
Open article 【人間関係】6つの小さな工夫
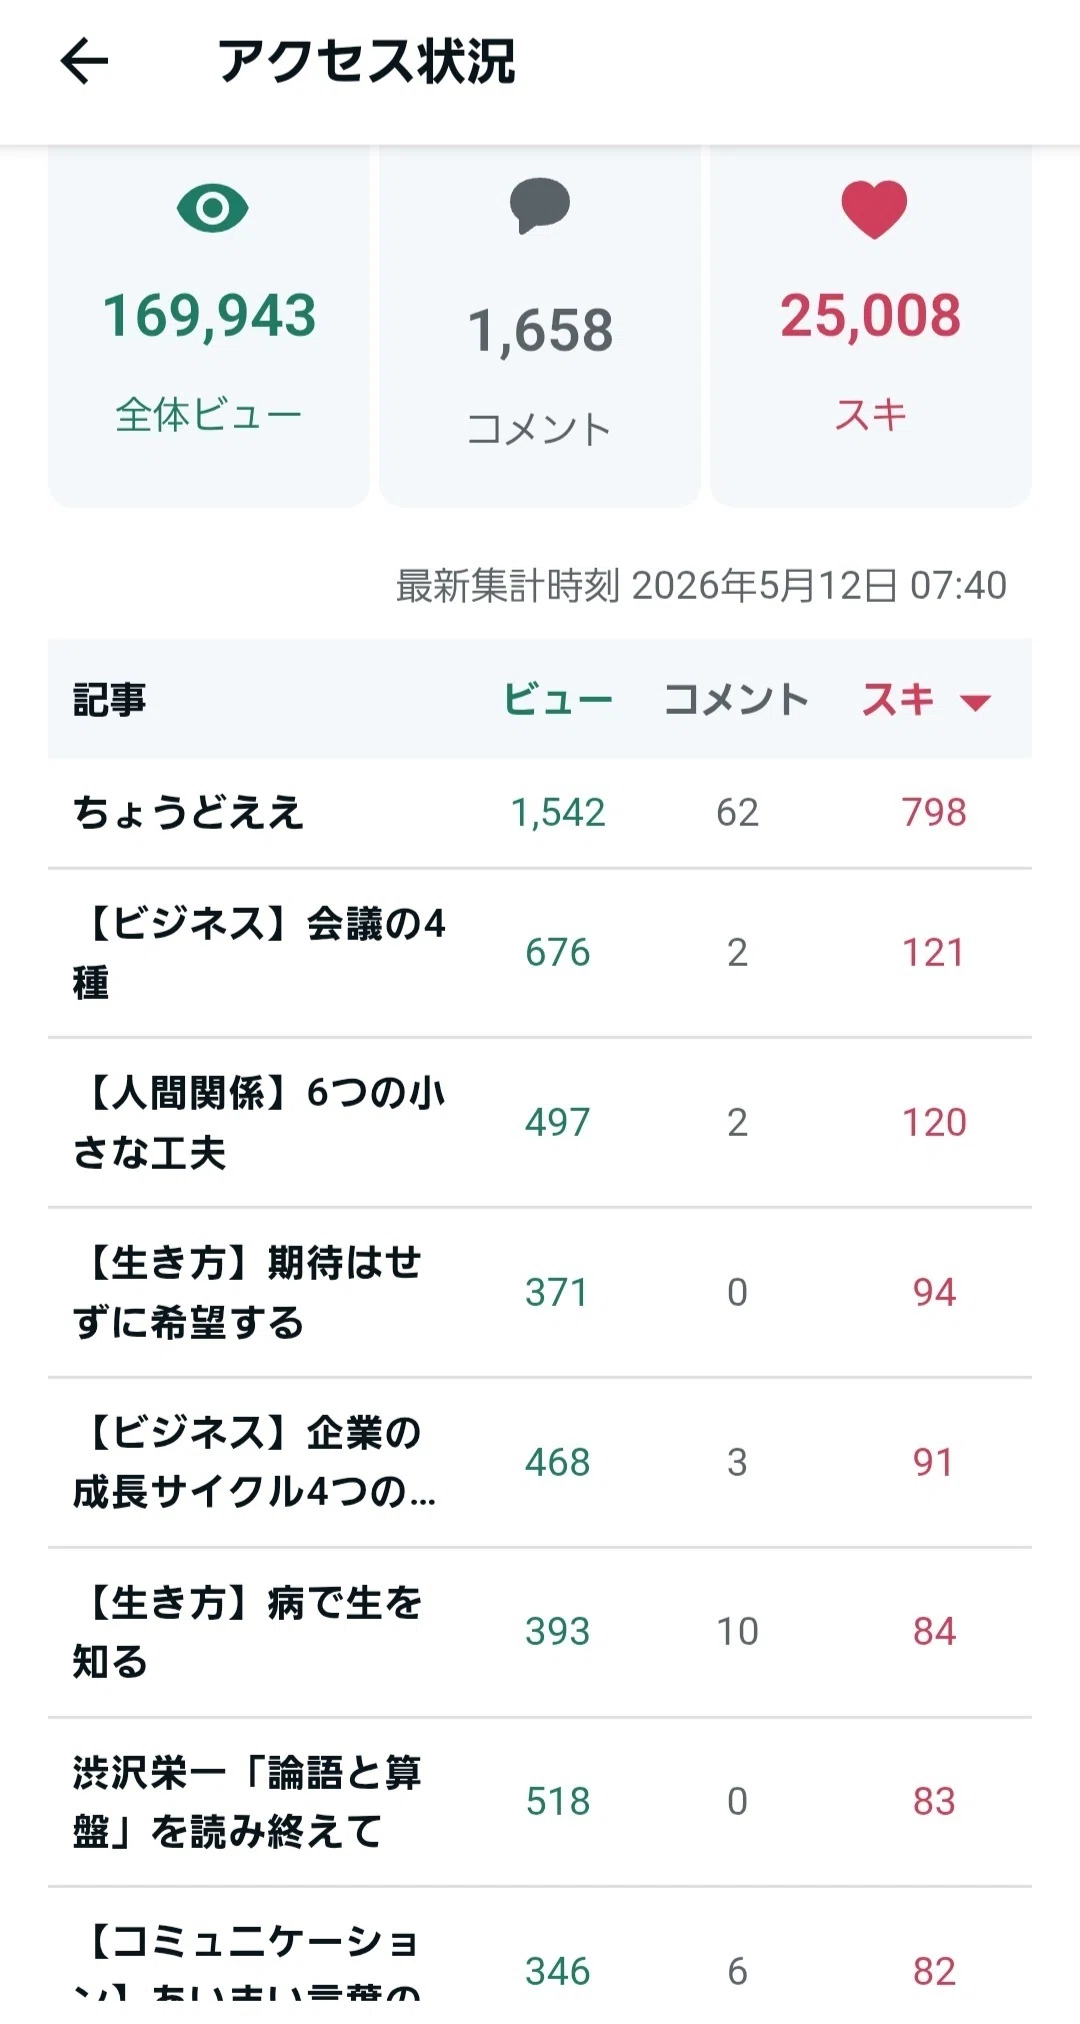click(x=540, y=1123)
